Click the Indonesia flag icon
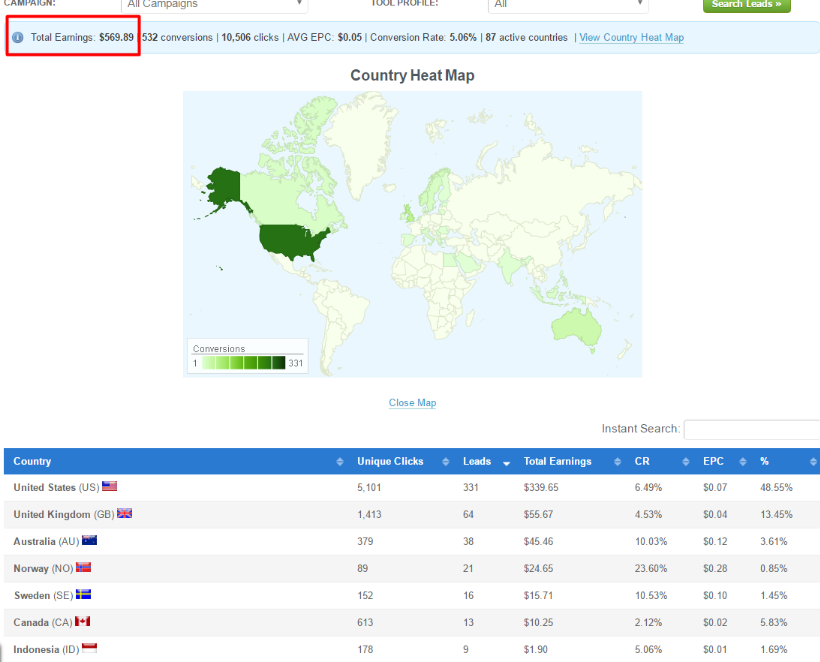The width and height of the screenshot is (820, 662). coord(89,649)
